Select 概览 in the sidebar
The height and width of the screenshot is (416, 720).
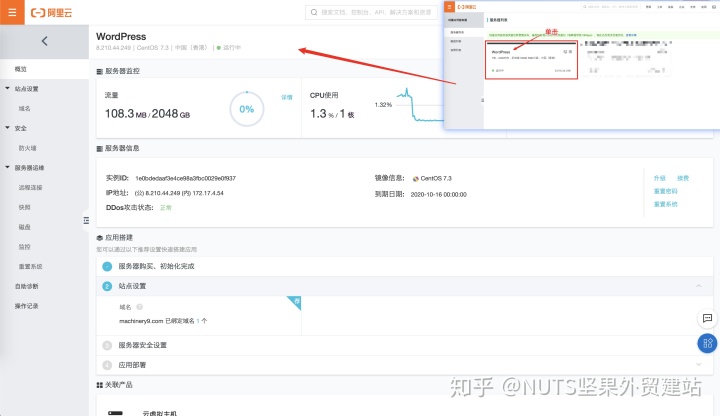[x=21, y=69]
